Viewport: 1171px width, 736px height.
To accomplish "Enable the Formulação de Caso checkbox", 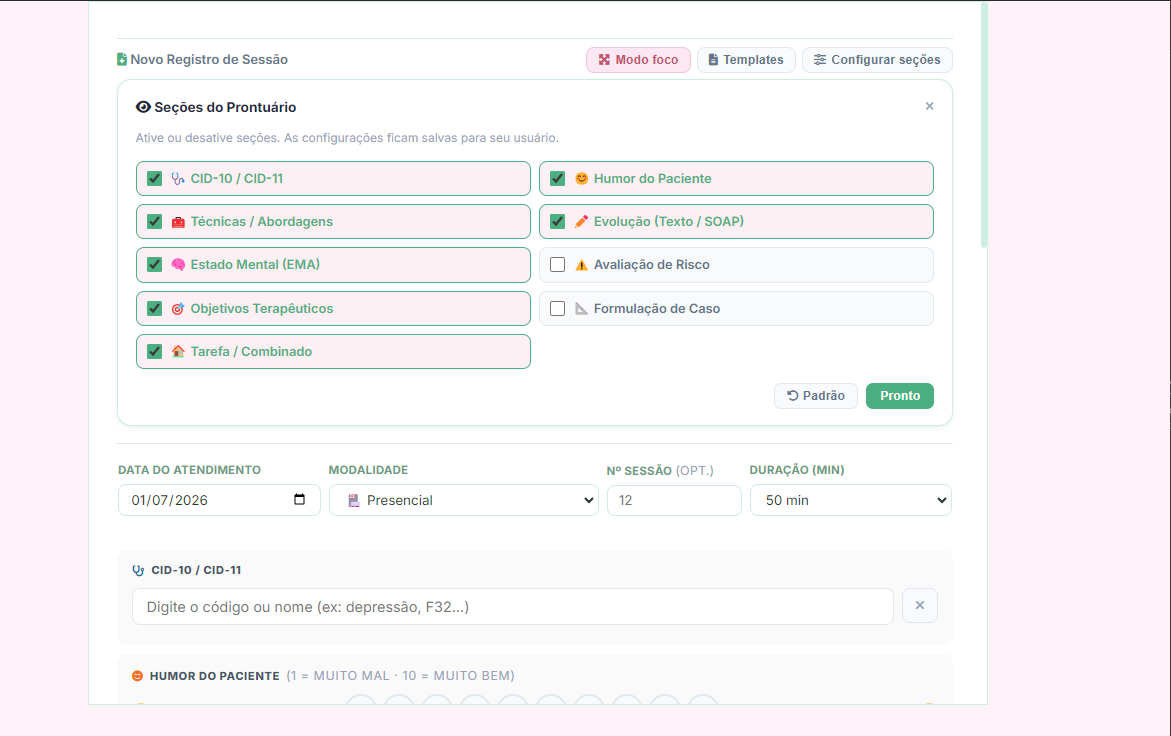I will coord(557,308).
